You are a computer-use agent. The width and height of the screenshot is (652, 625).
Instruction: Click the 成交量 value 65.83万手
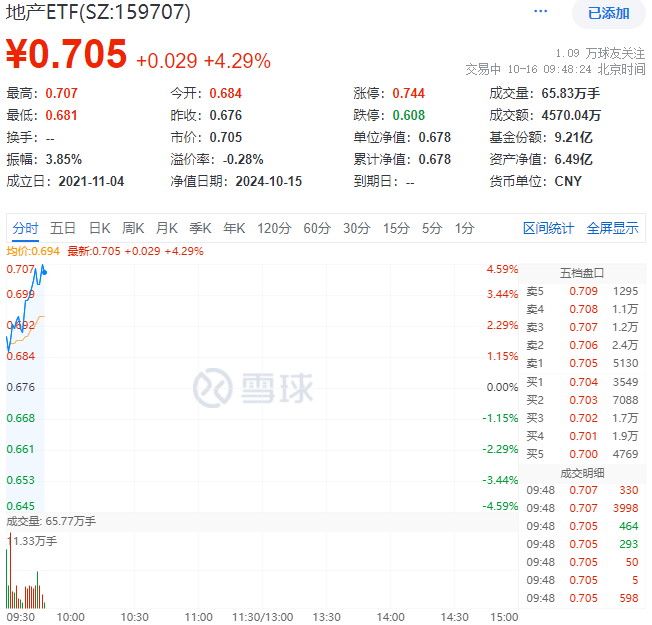click(x=570, y=93)
